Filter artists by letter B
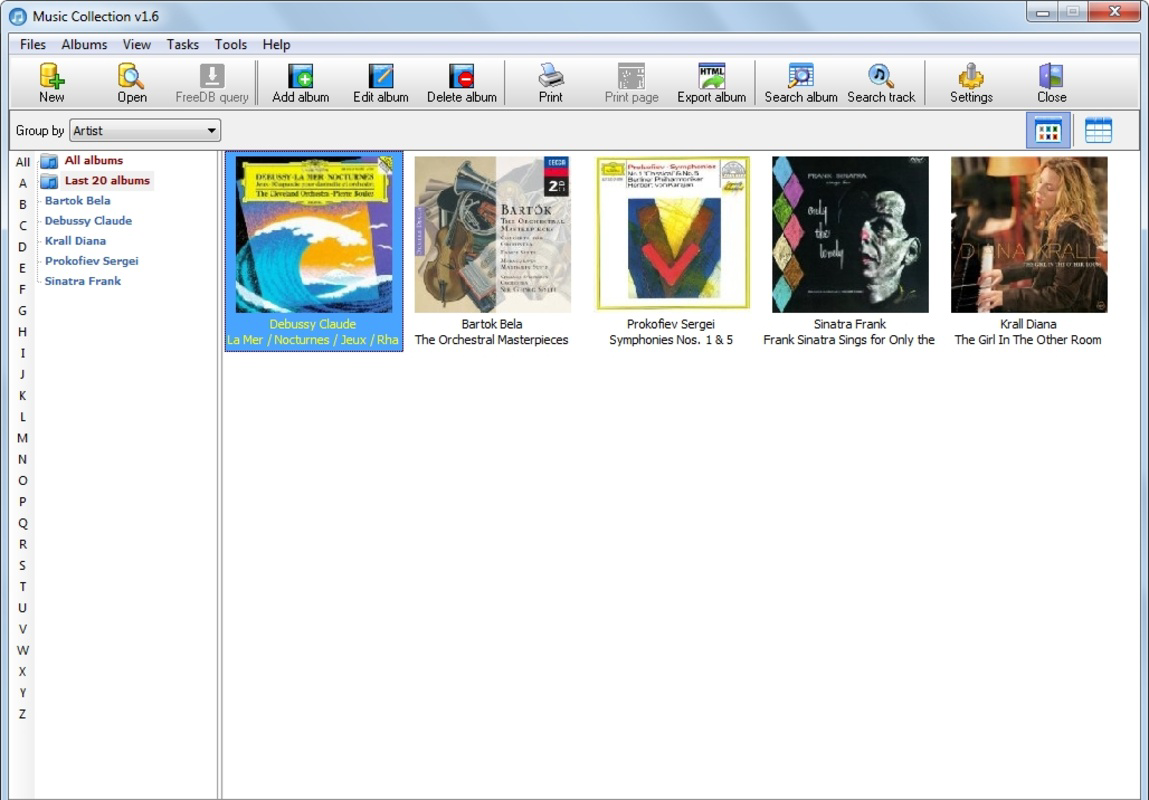The height and width of the screenshot is (800, 1149). pyautogui.click(x=23, y=204)
